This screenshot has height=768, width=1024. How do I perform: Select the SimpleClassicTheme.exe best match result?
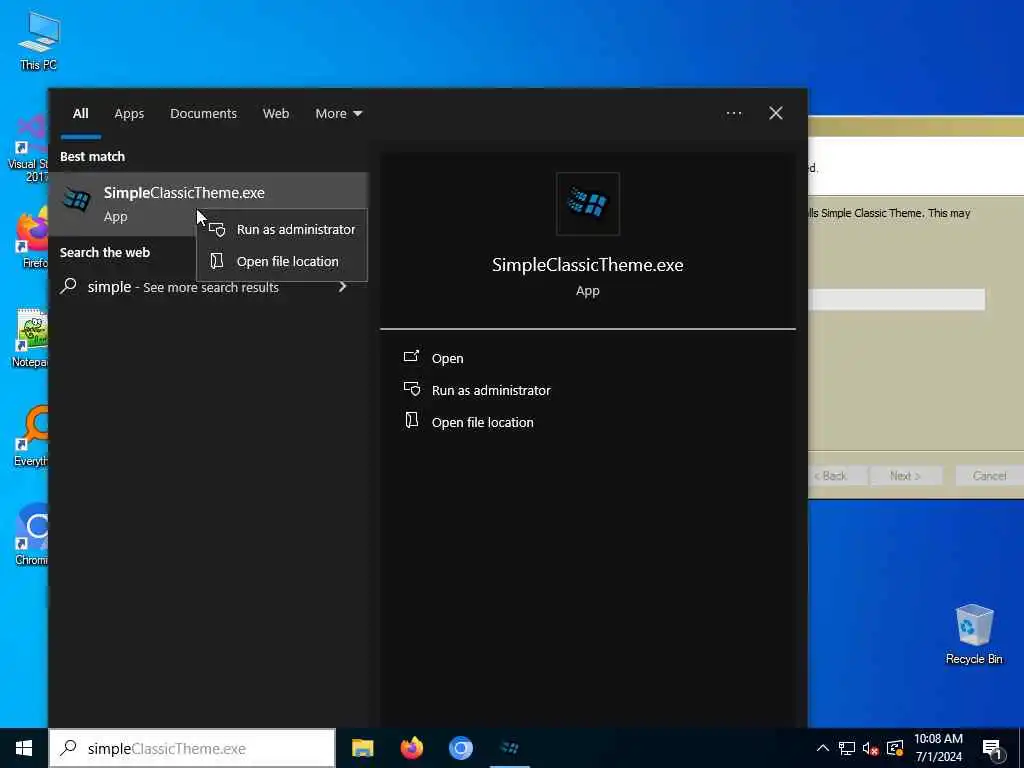point(208,204)
